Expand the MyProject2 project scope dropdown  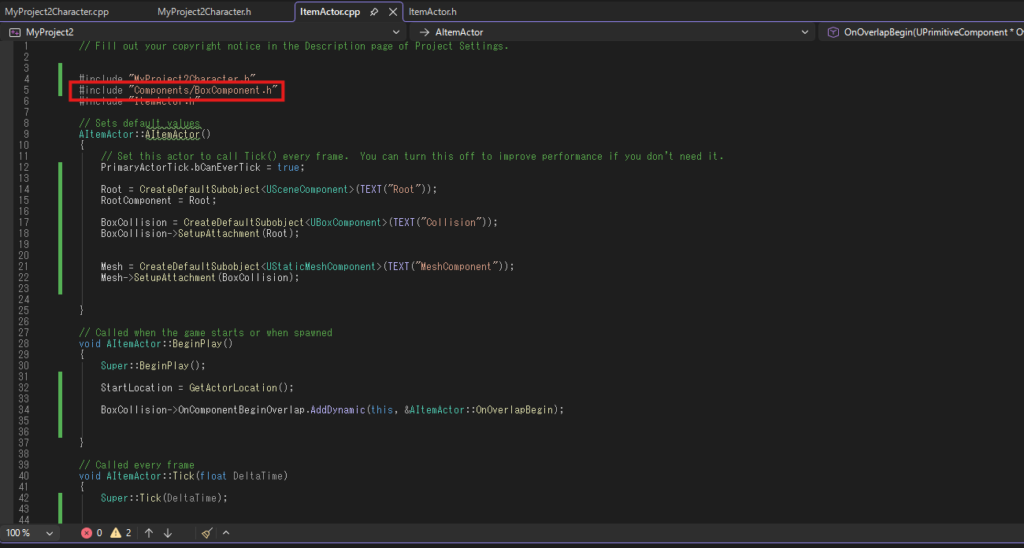398,32
